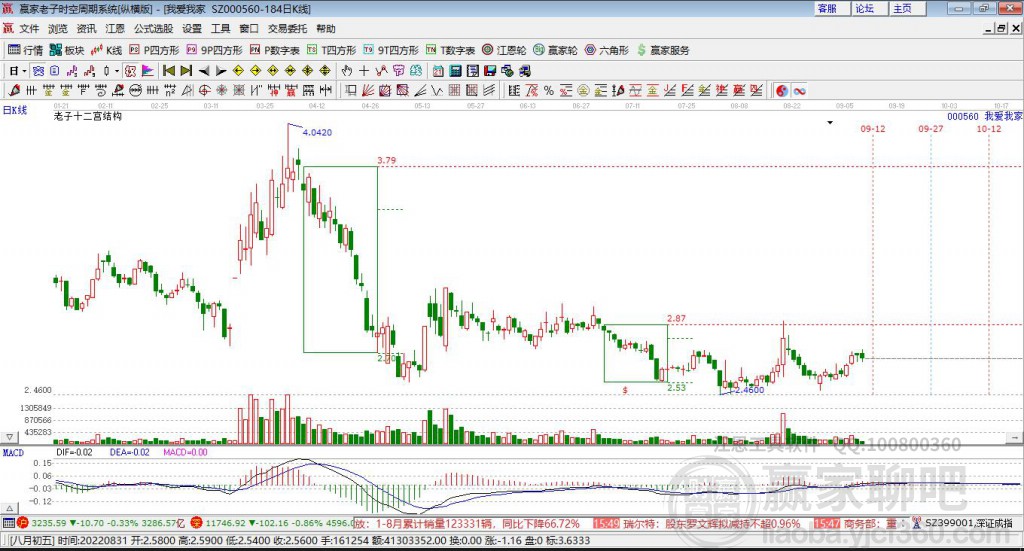
Task: Click the calendar icon in toolbar
Action: pyautogui.click(x=438, y=71)
